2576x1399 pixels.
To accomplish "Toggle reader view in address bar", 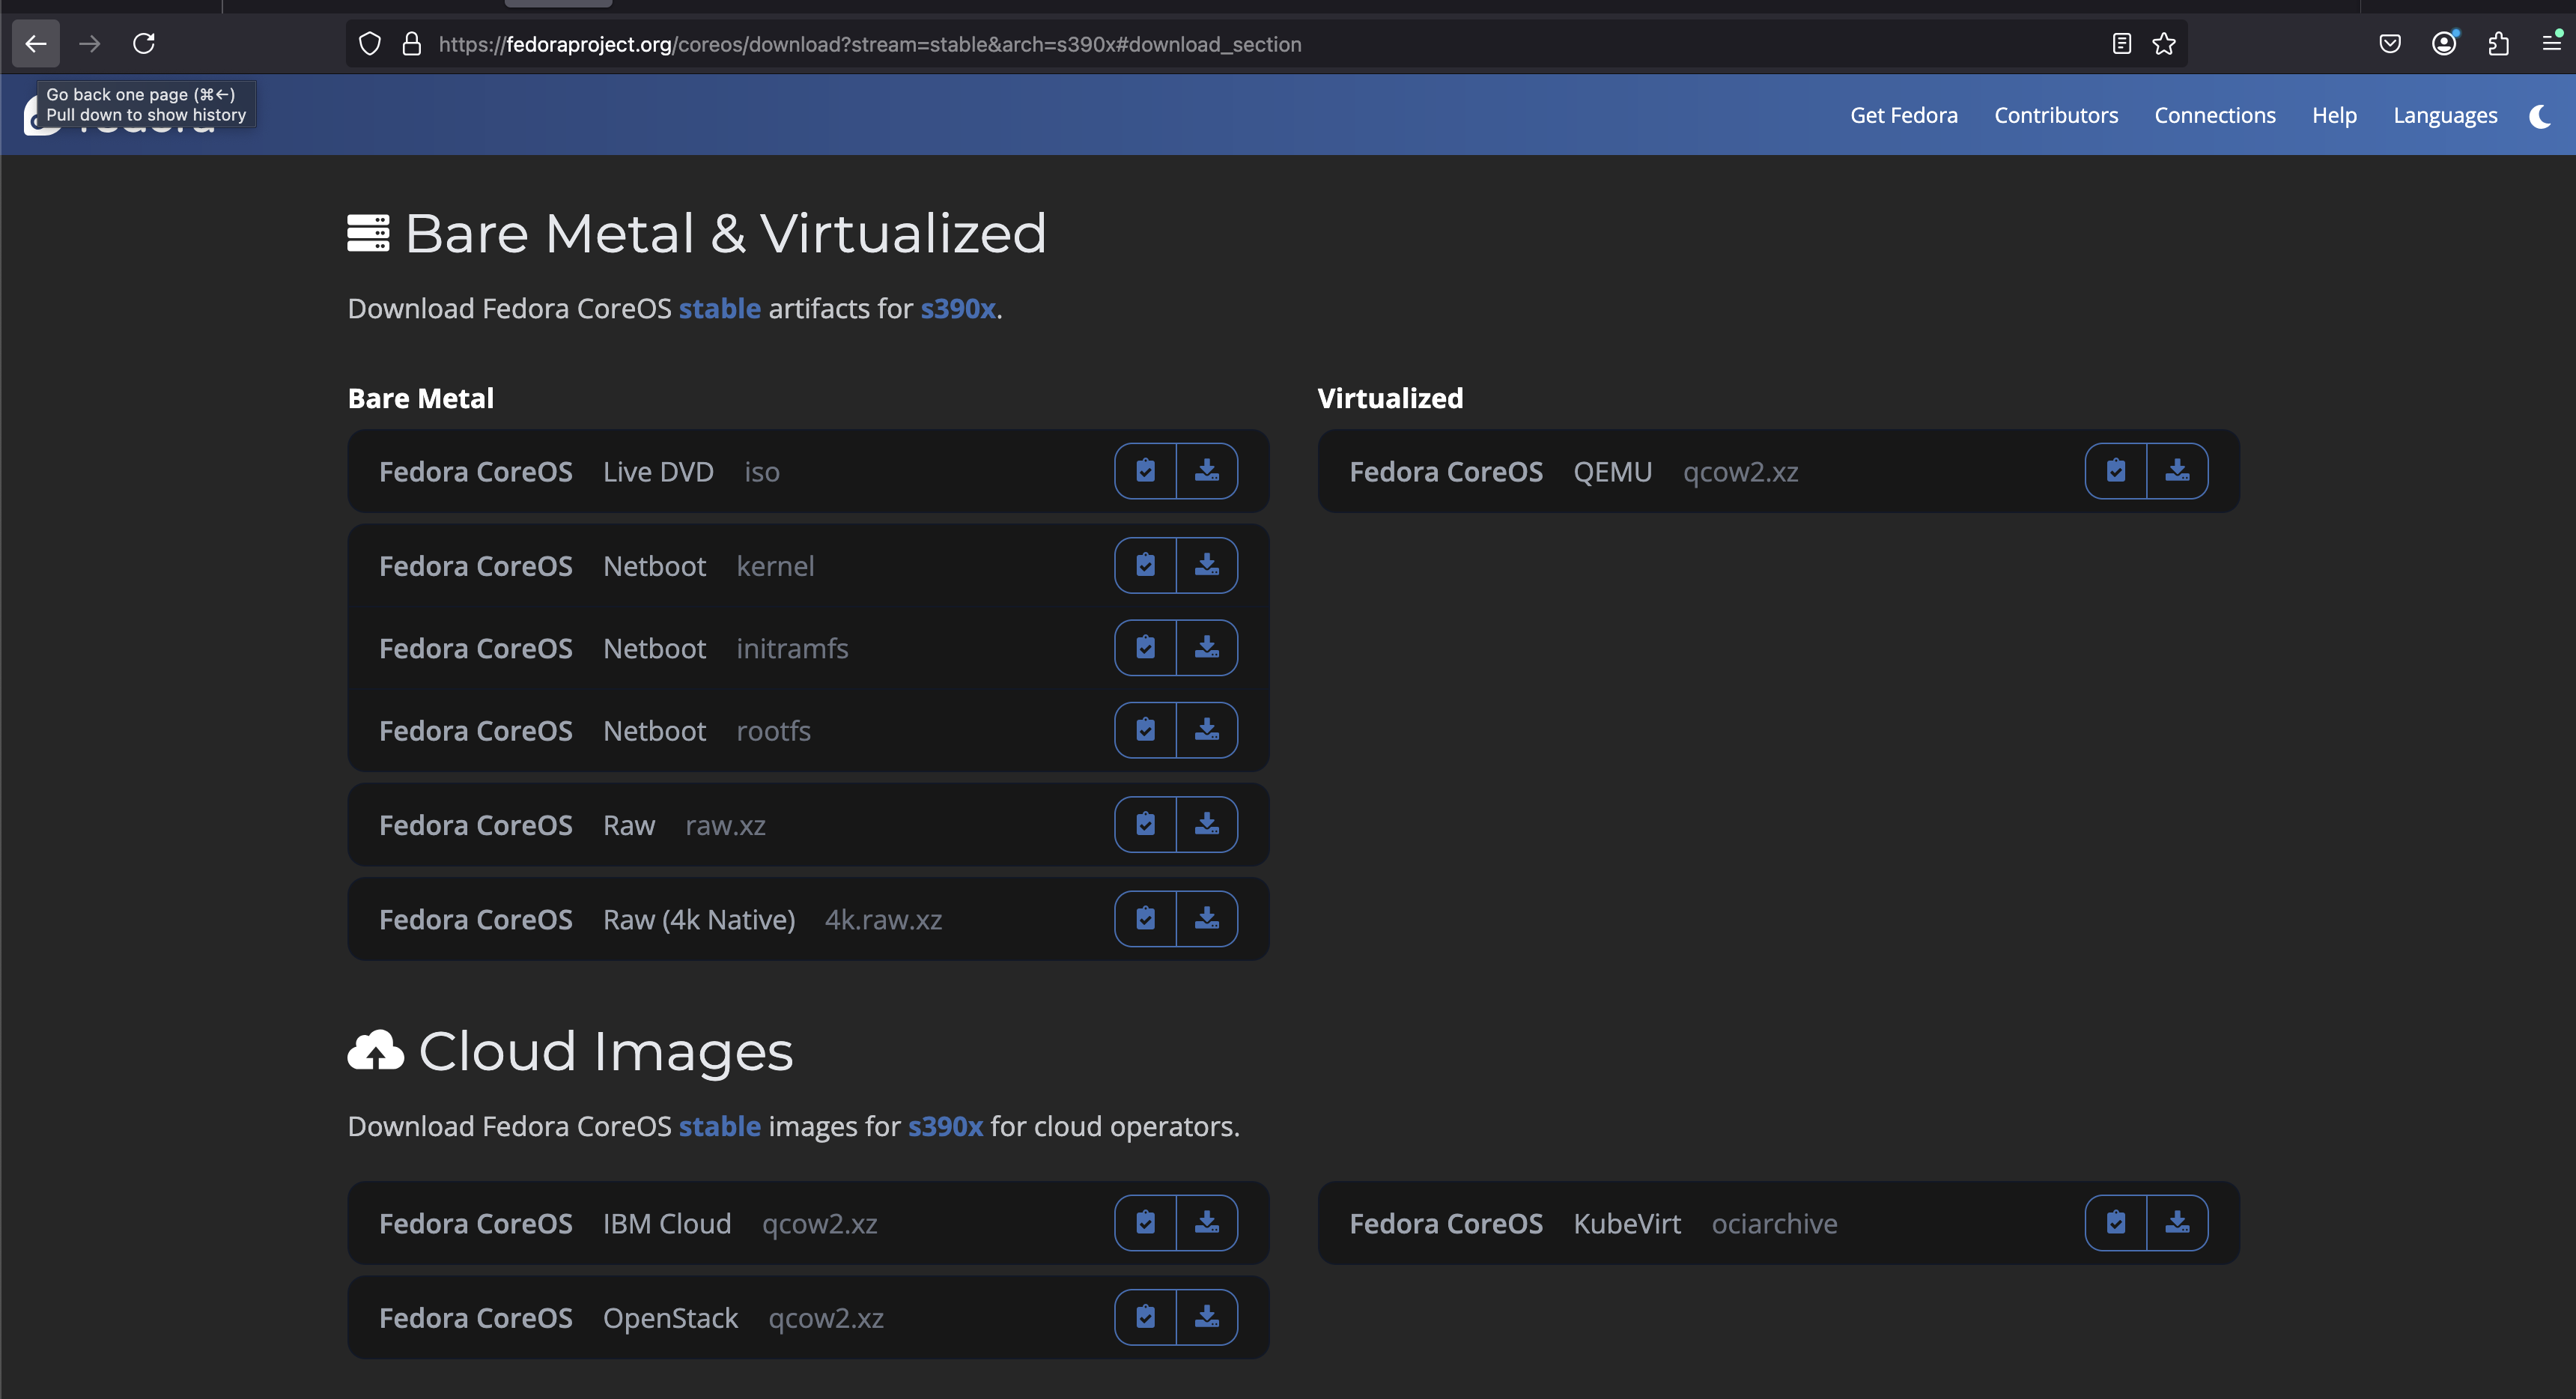I will pyautogui.click(x=2121, y=44).
